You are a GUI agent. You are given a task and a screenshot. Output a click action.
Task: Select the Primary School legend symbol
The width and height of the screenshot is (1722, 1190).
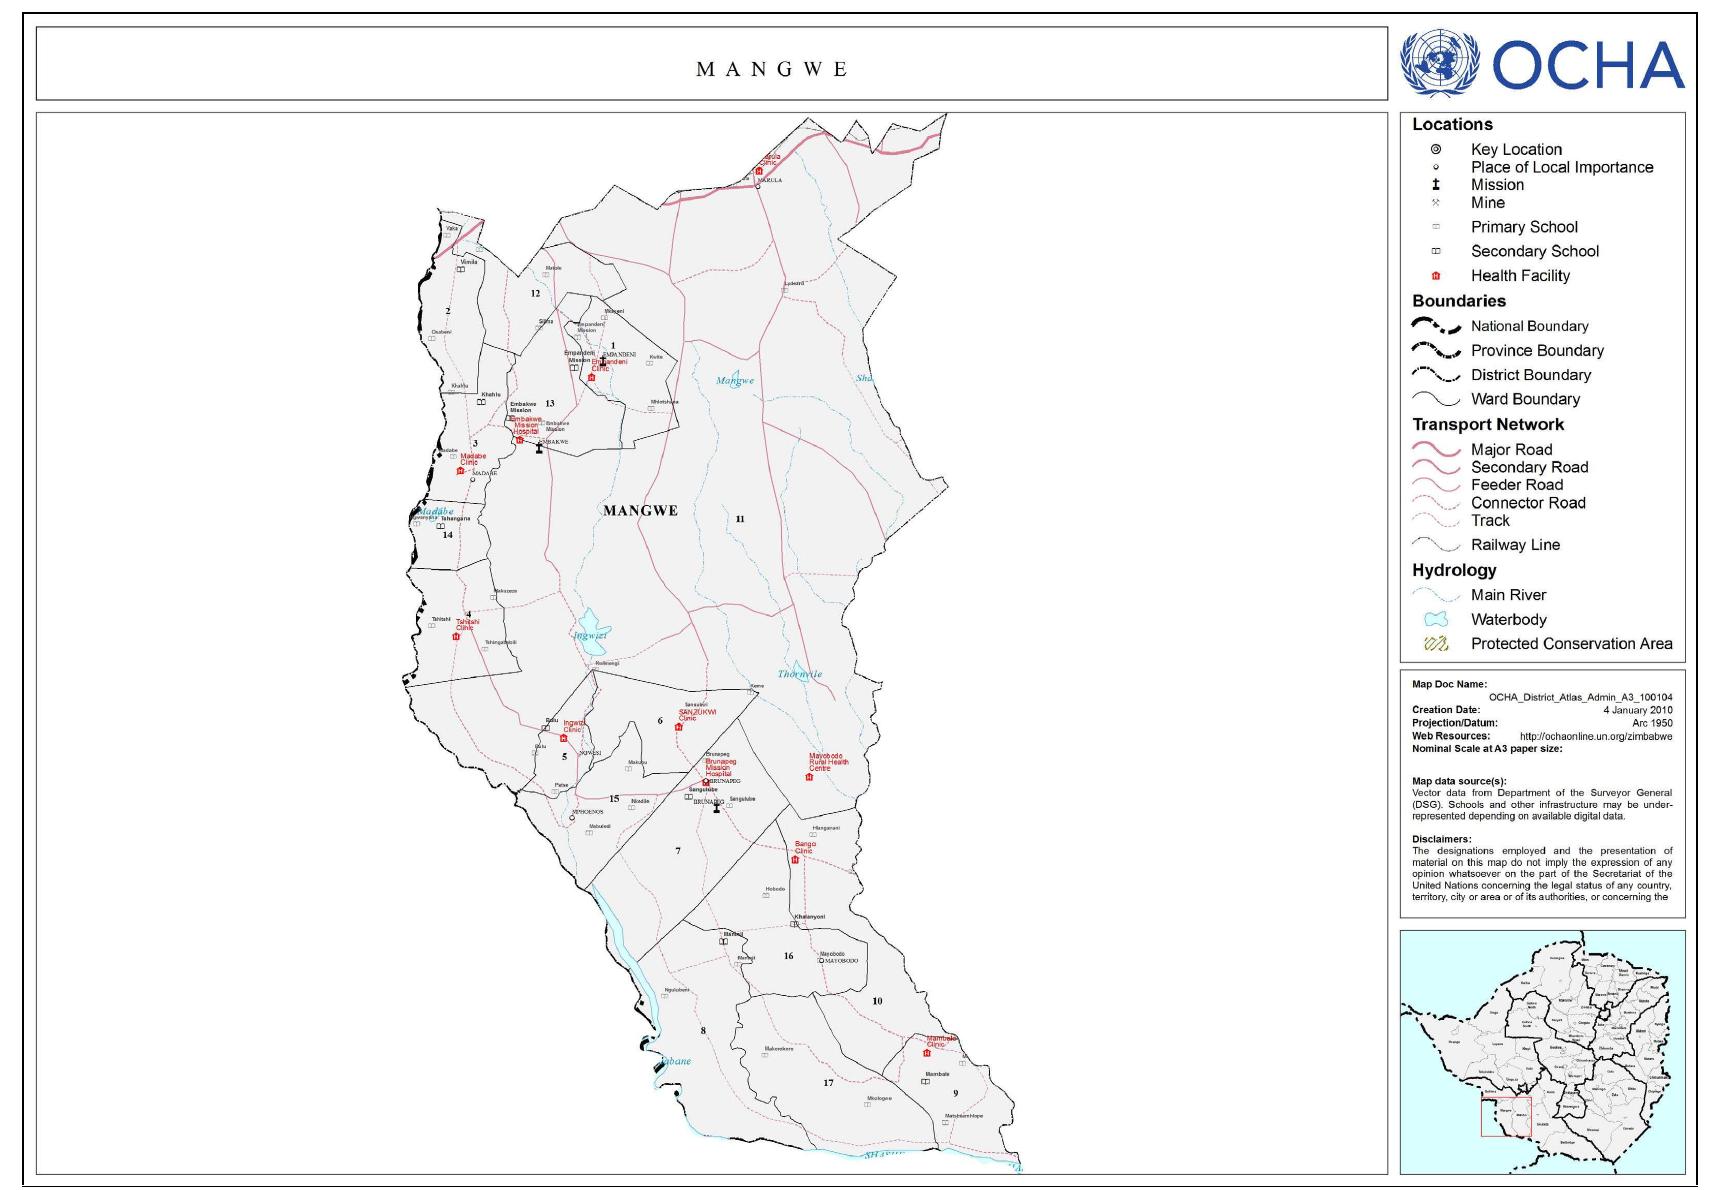(1434, 228)
